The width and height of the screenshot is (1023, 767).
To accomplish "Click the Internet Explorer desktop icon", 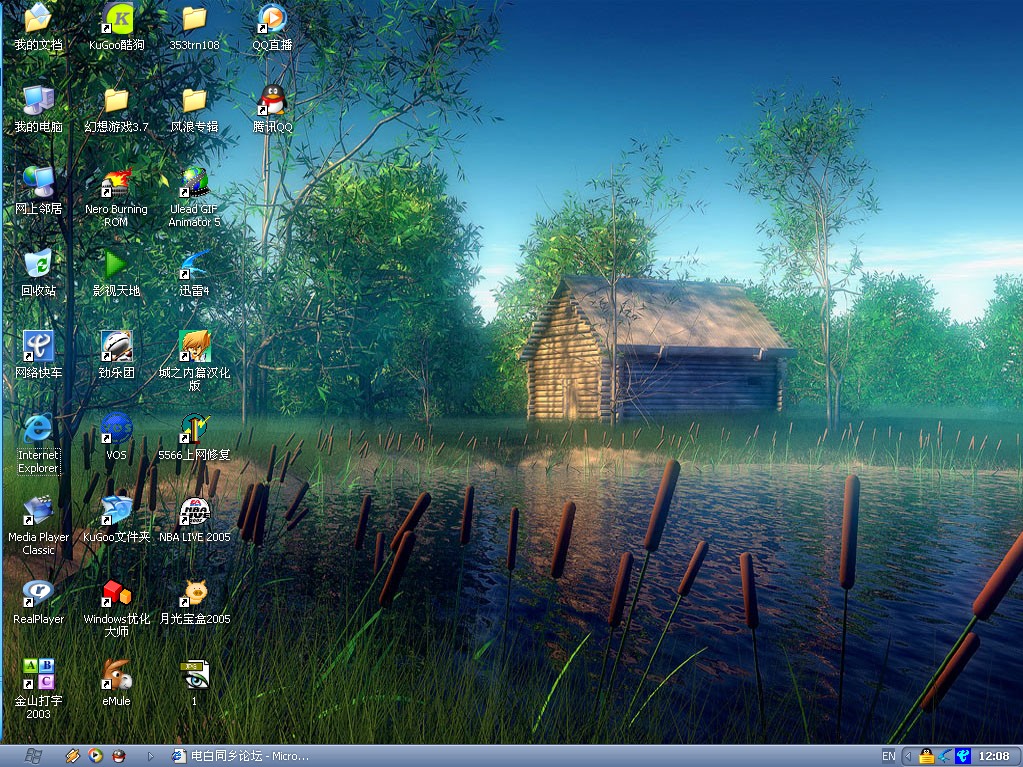I will (x=38, y=429).
